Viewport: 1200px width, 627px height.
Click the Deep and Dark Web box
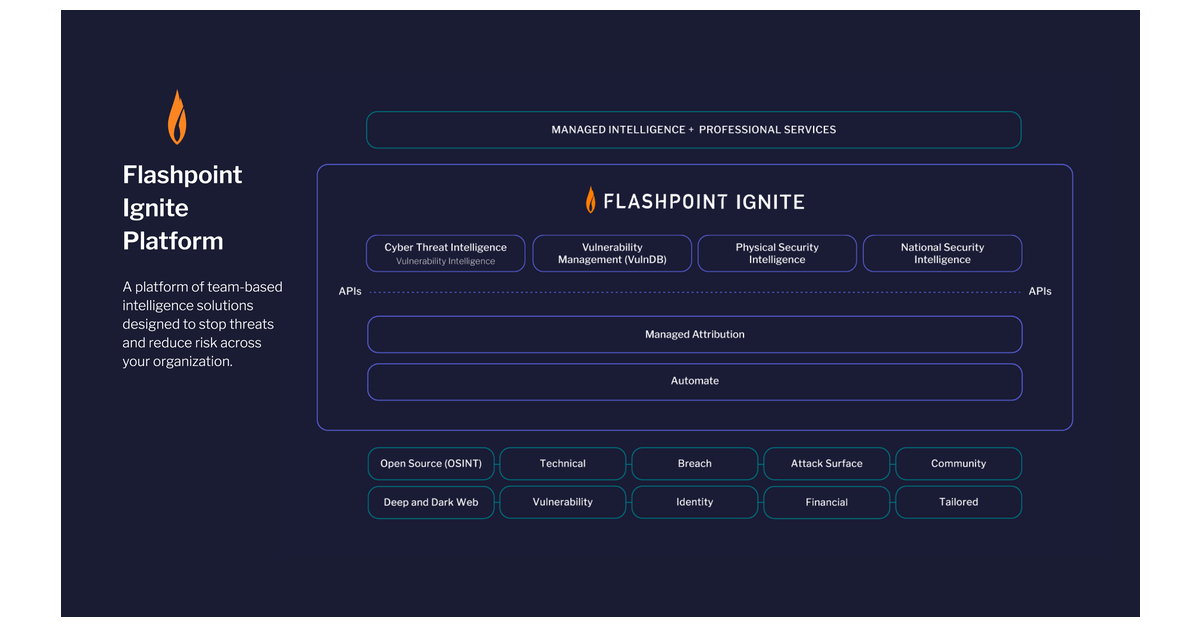(x=431, y=502)
